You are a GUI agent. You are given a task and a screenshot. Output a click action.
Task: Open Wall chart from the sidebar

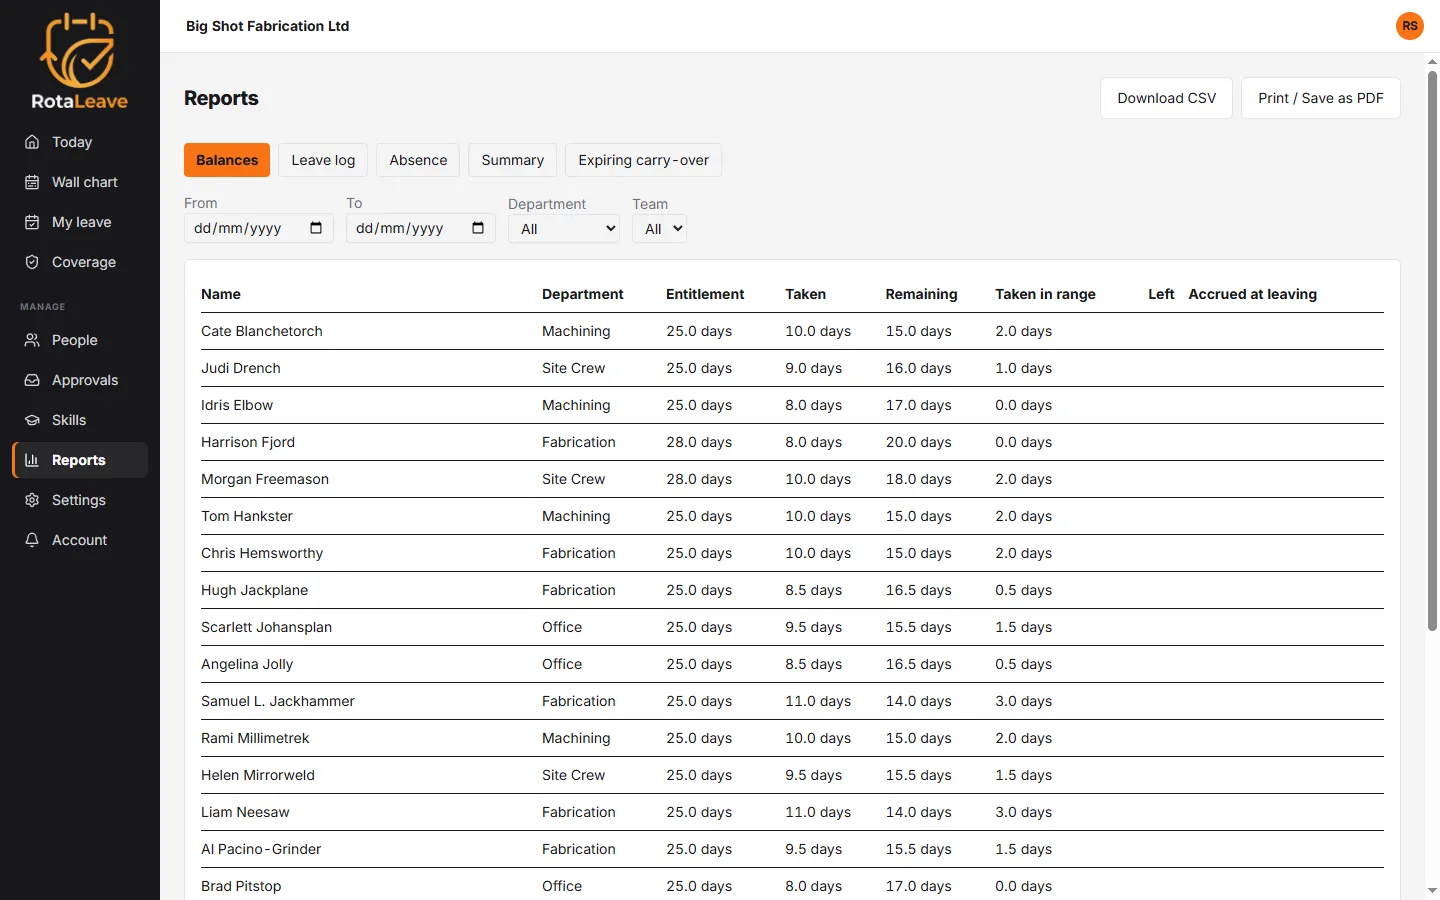pos(80,182)
